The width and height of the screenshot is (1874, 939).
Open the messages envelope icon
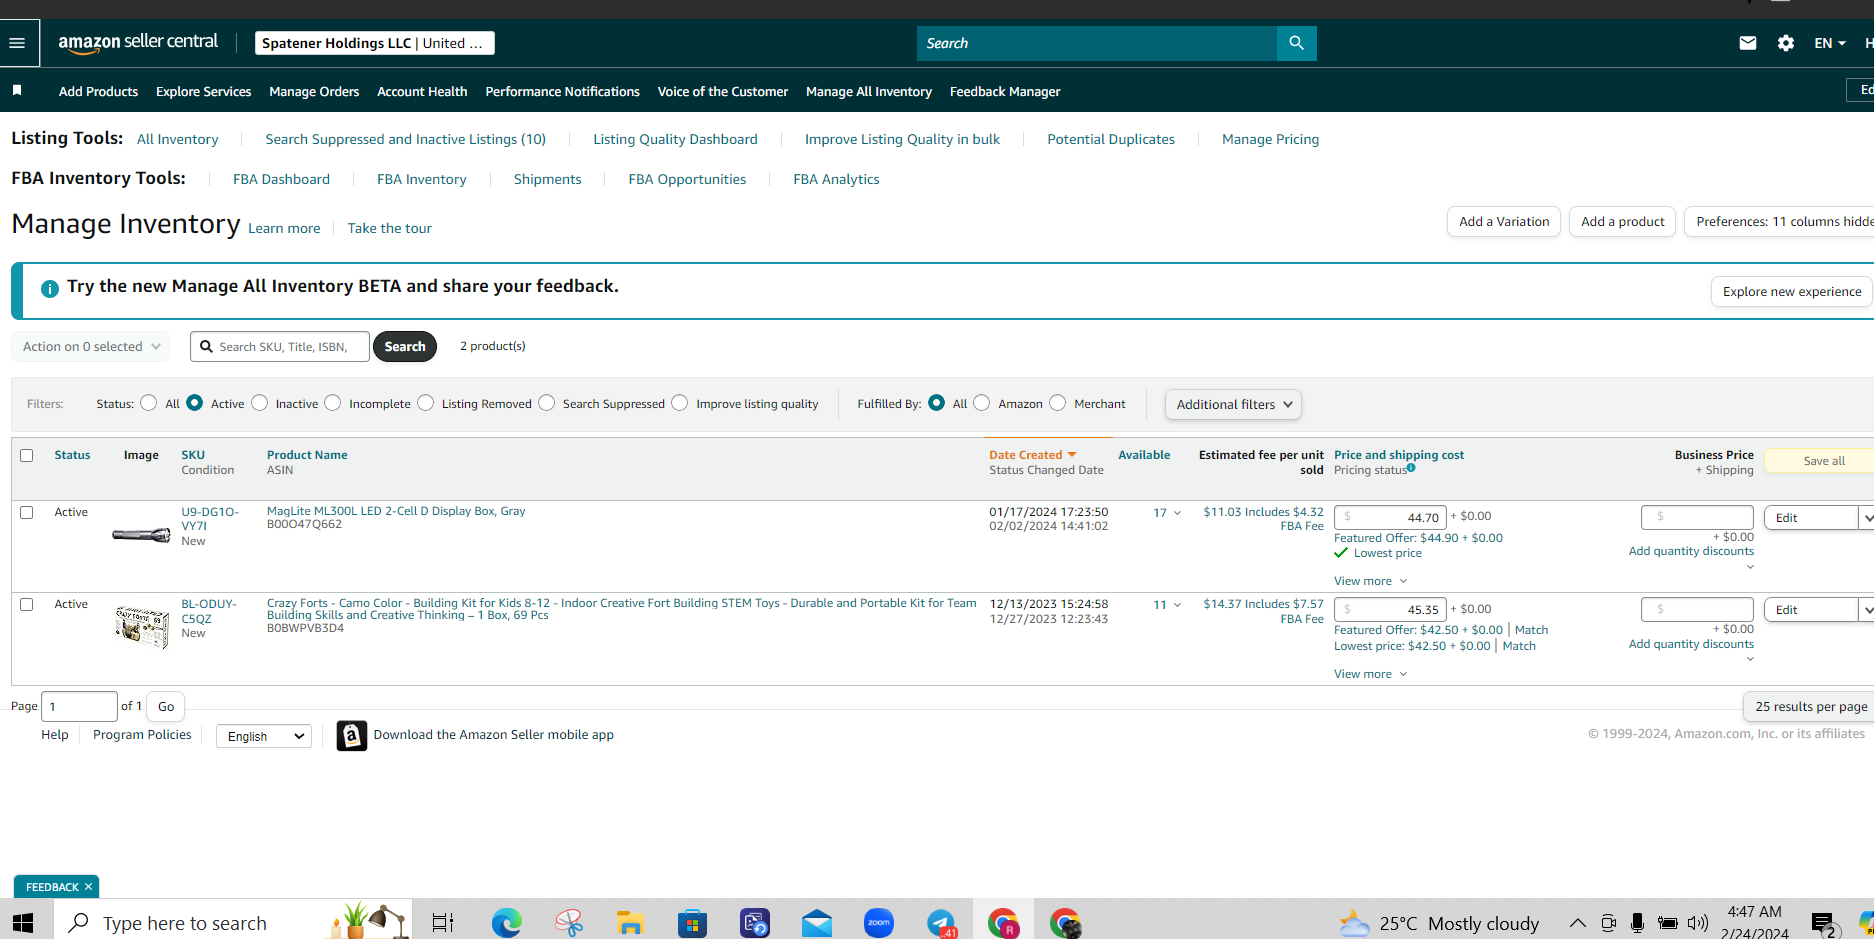1748,43
